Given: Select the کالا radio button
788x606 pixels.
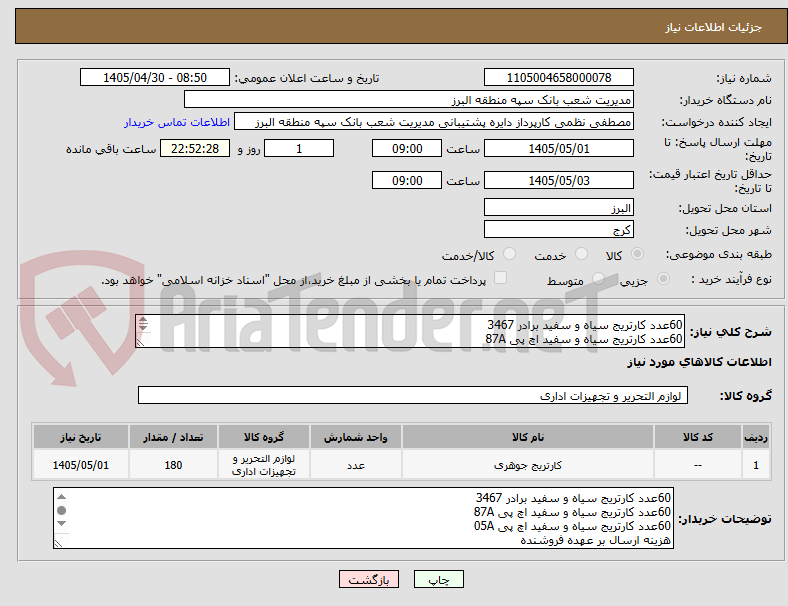Looking at the screenshot, I should [637, 254].
